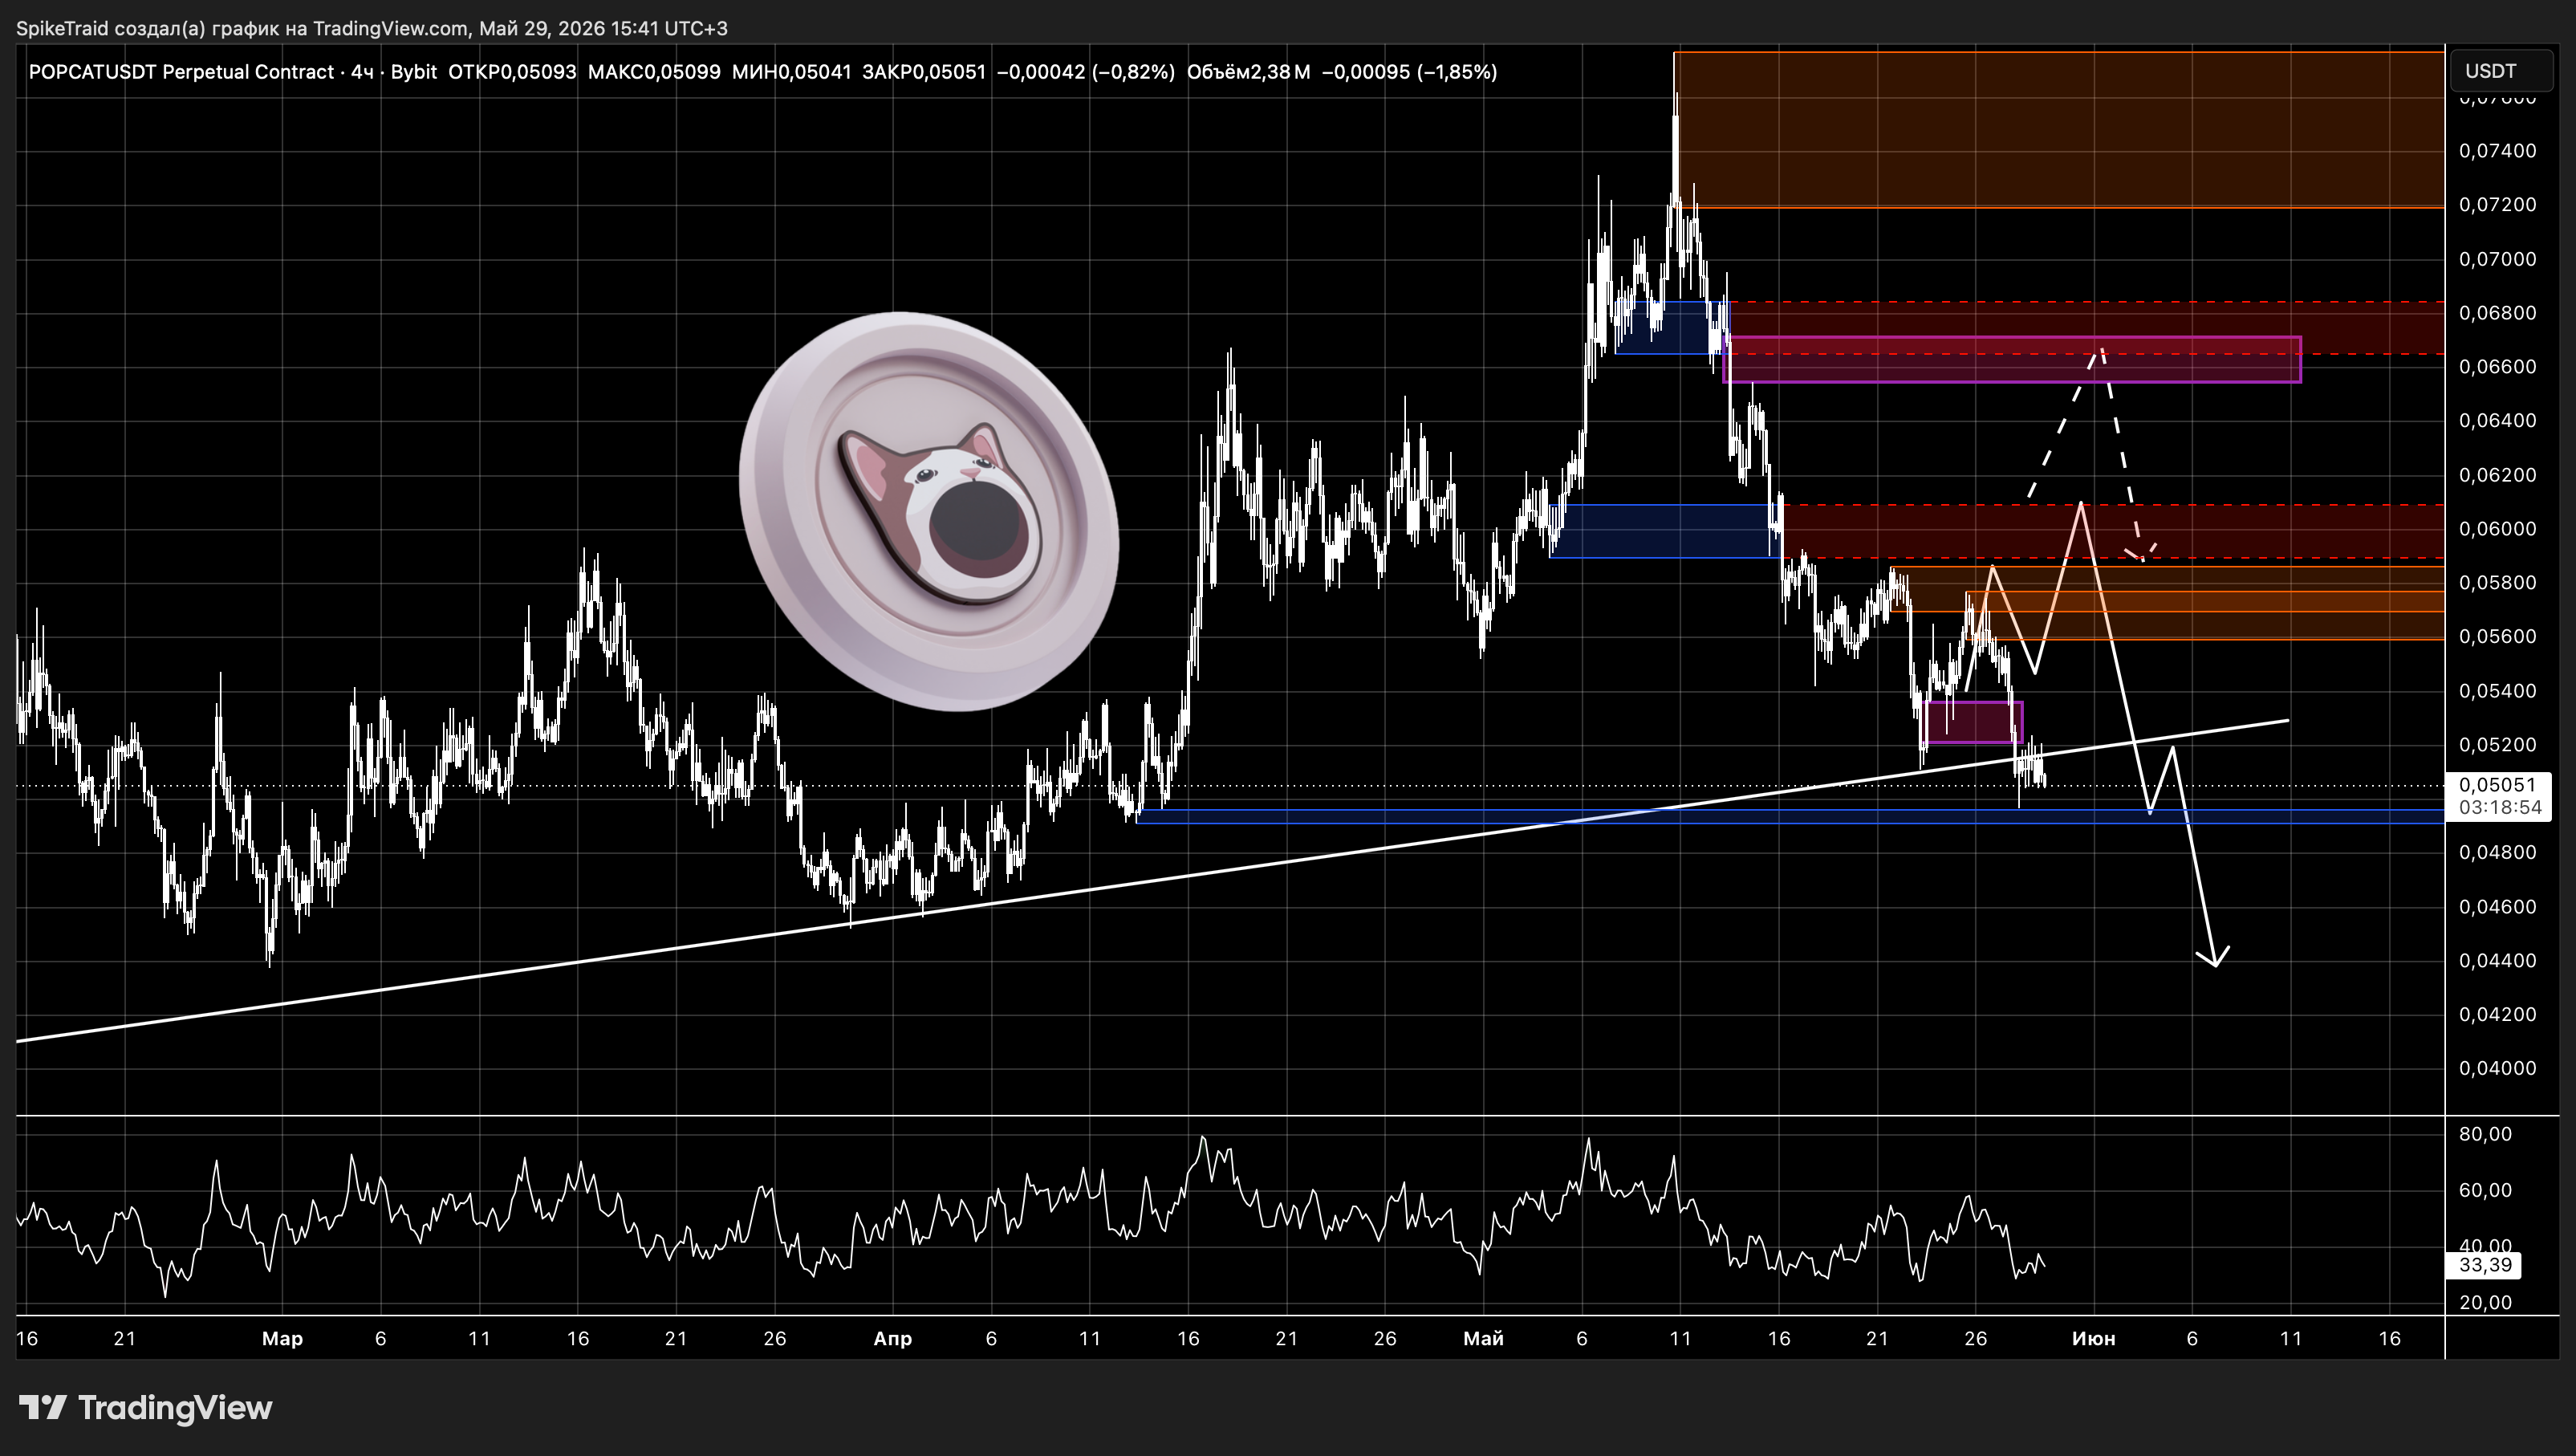Click the 0,05600 price axis label
Viewport: 2576px width, 1456px height.
[2497, 637]
